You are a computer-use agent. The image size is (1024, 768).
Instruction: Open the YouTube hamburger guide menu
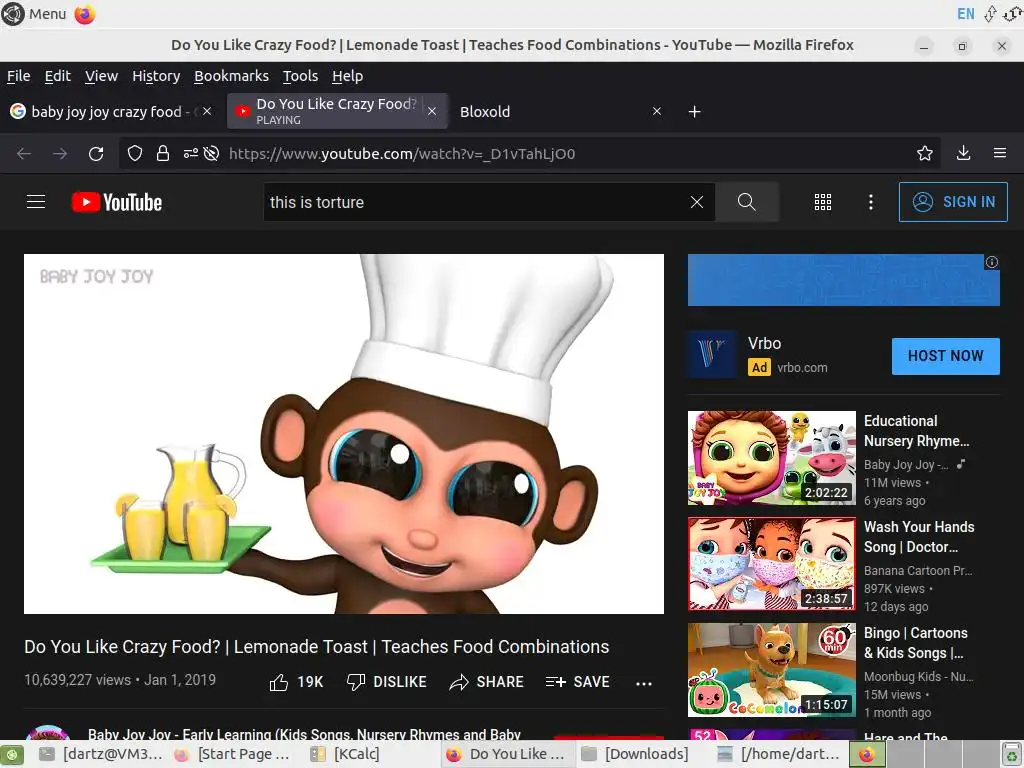(36, 202)
